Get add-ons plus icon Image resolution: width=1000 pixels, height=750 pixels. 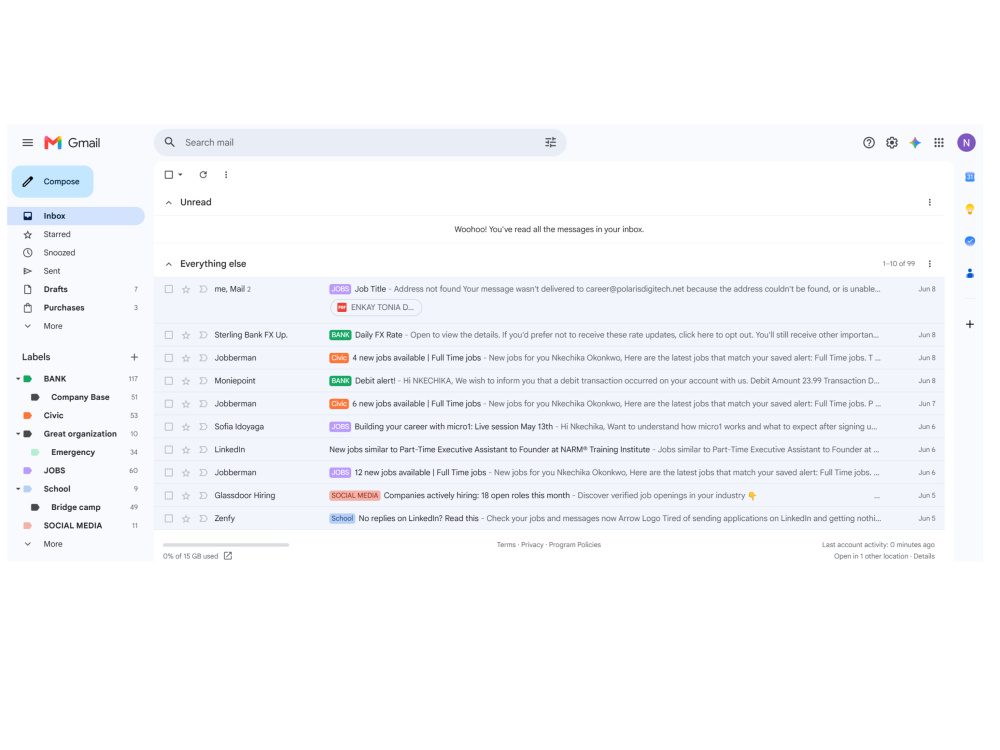tap(969, 325)
